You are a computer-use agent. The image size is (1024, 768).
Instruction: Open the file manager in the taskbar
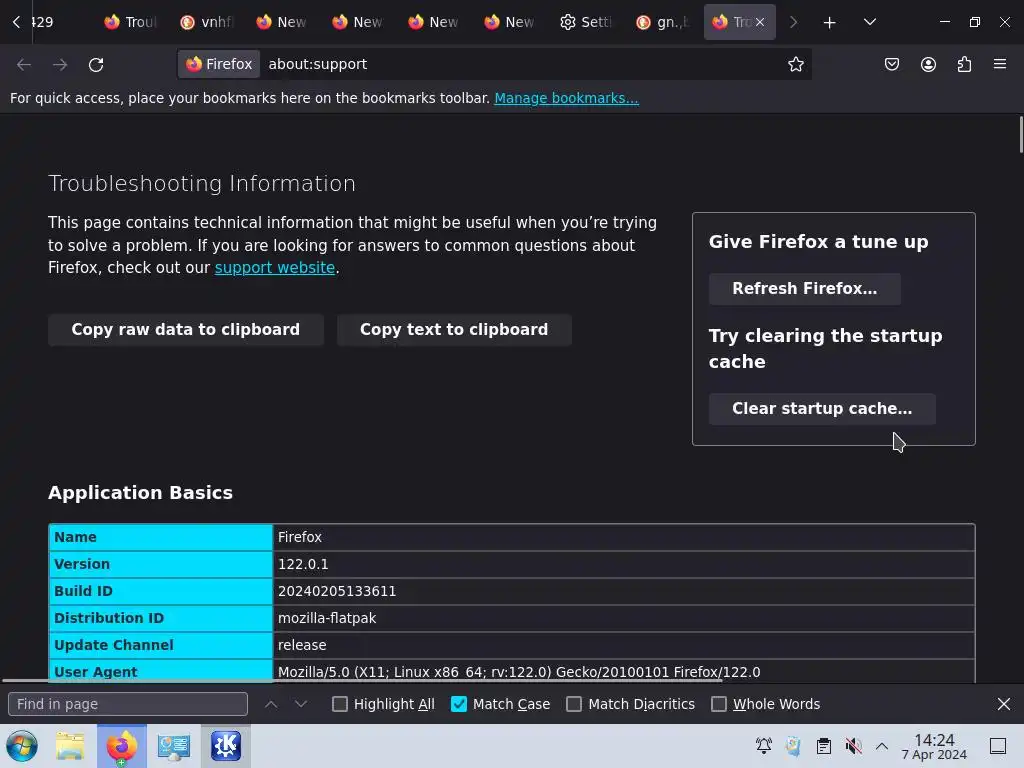pyautogui.click(x=70, y=746)
